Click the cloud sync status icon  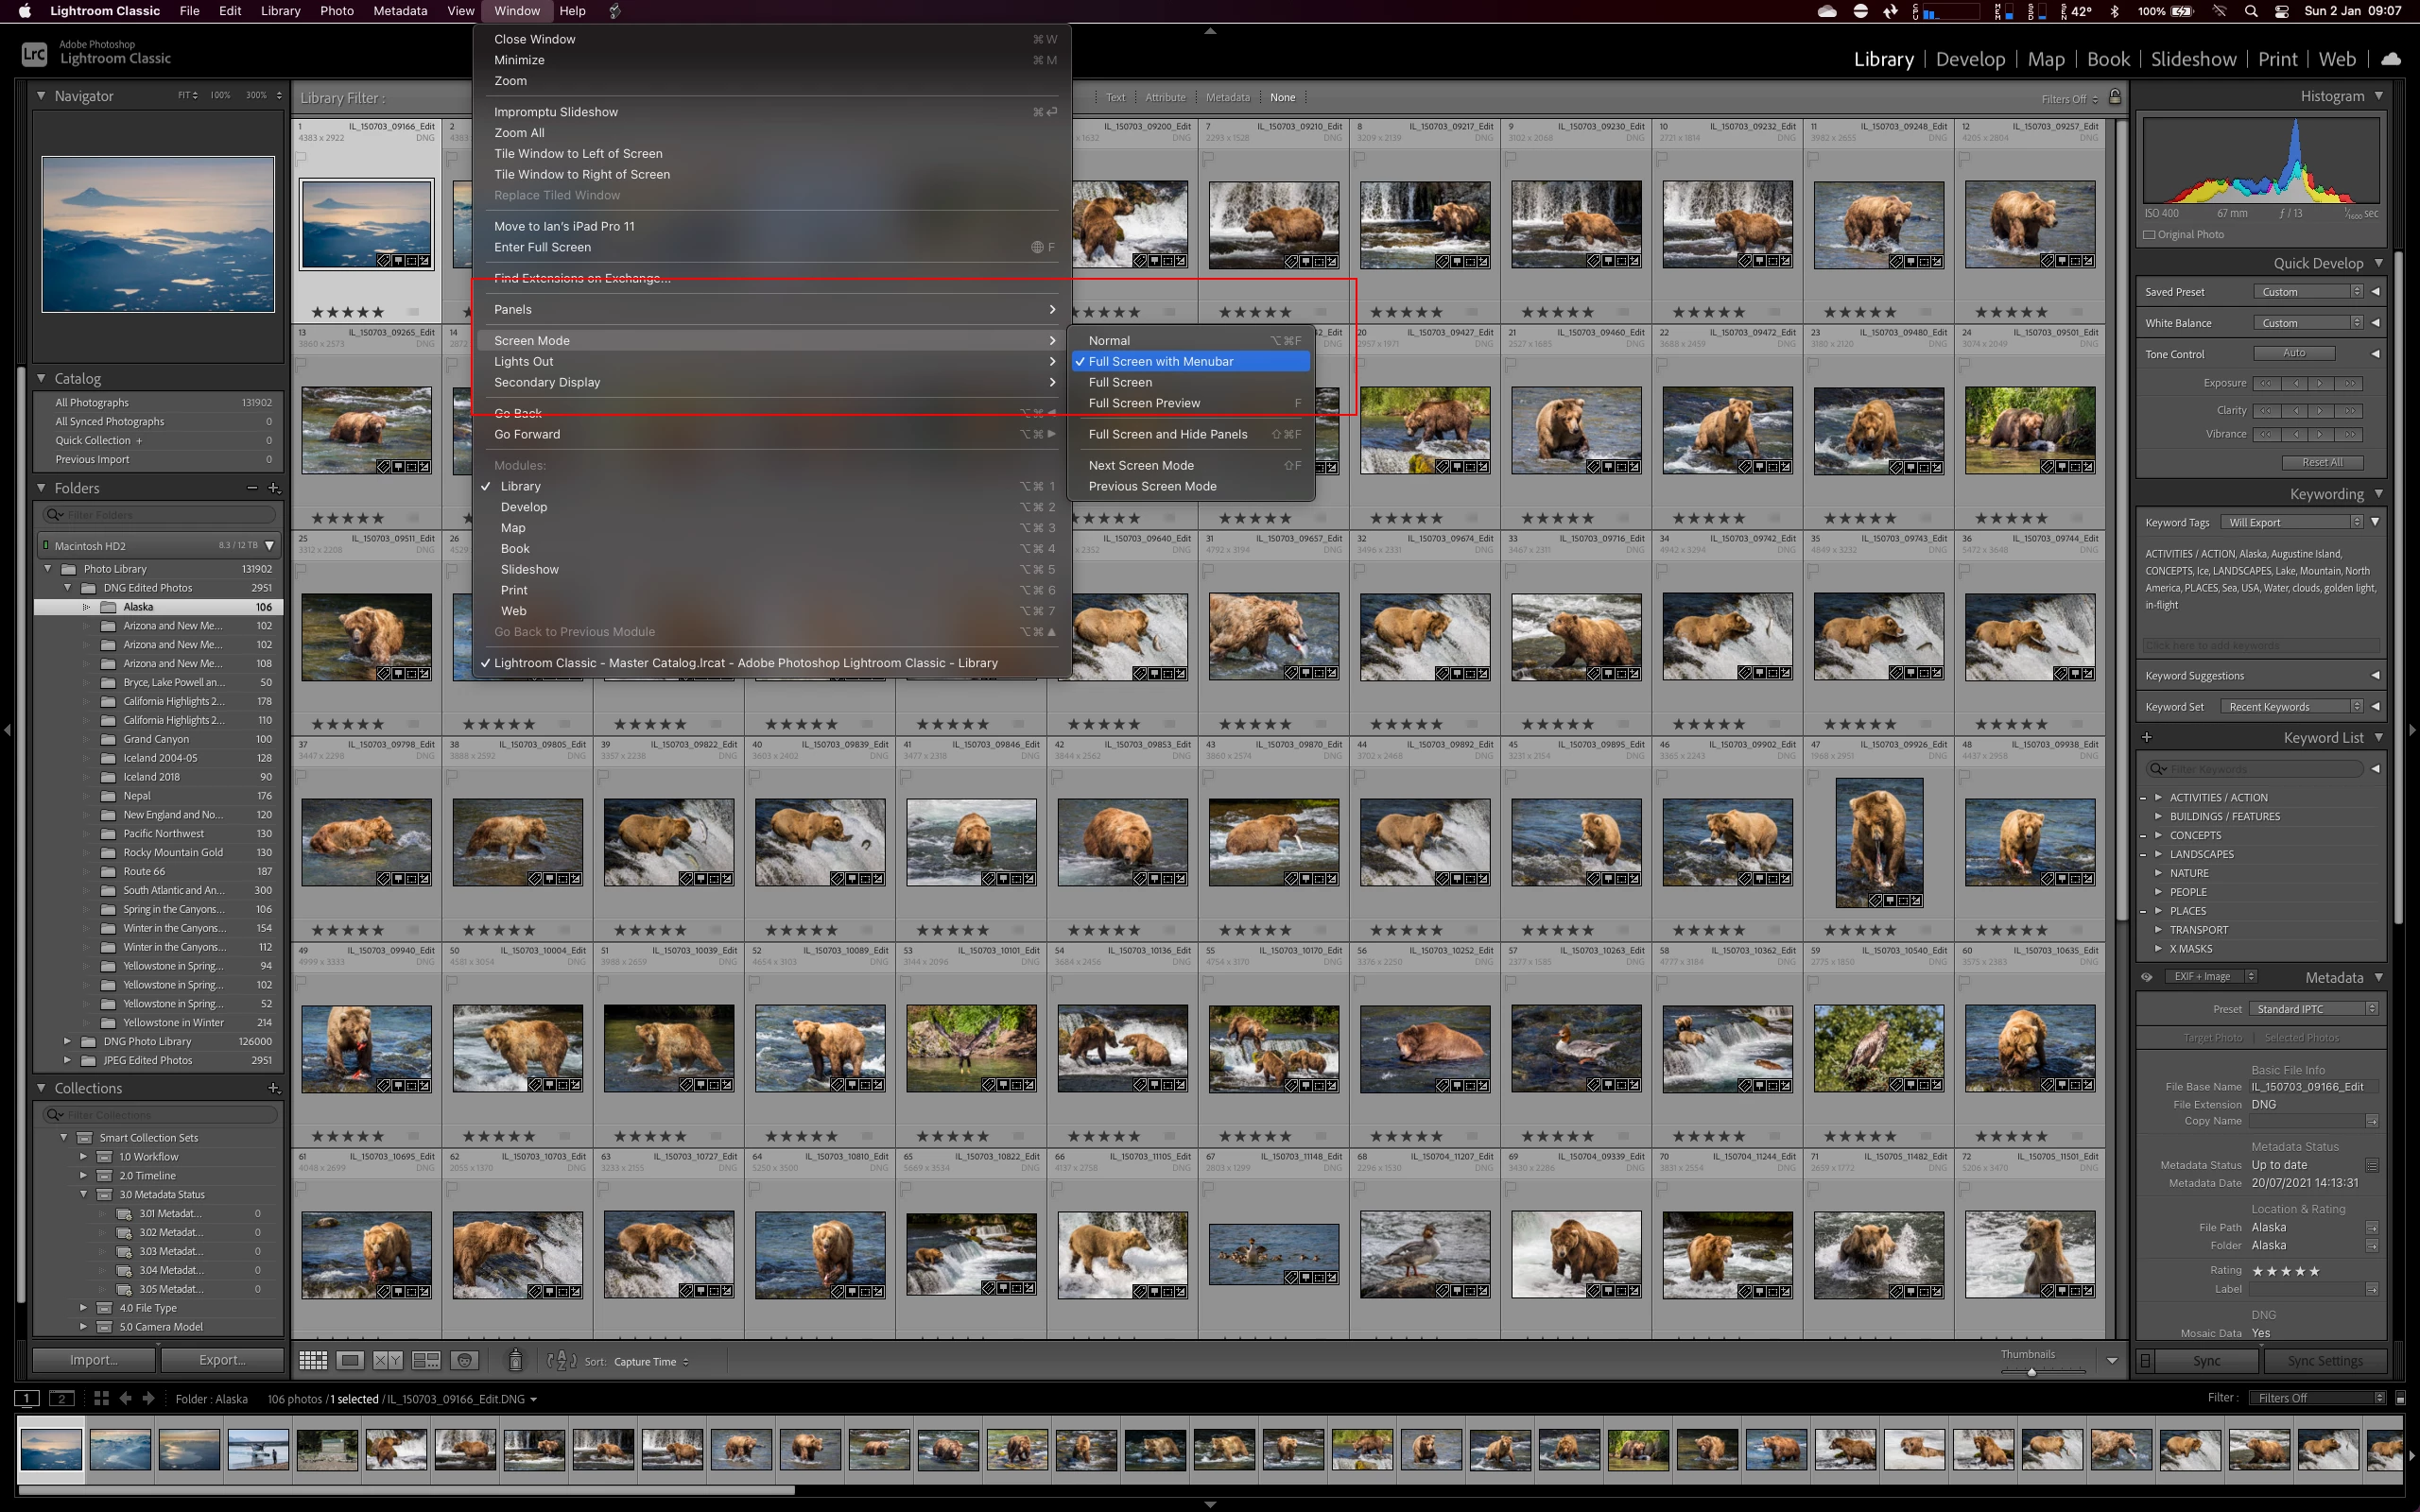[2391, 59]
